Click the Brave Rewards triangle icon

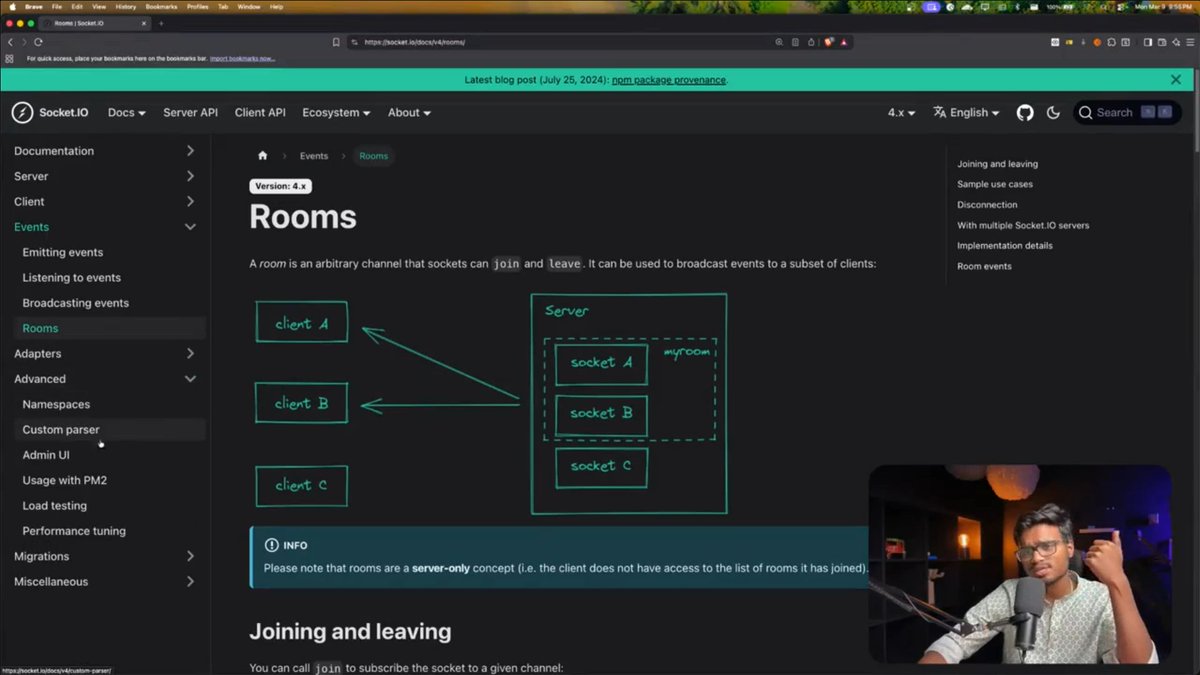[x=844, y=42]
